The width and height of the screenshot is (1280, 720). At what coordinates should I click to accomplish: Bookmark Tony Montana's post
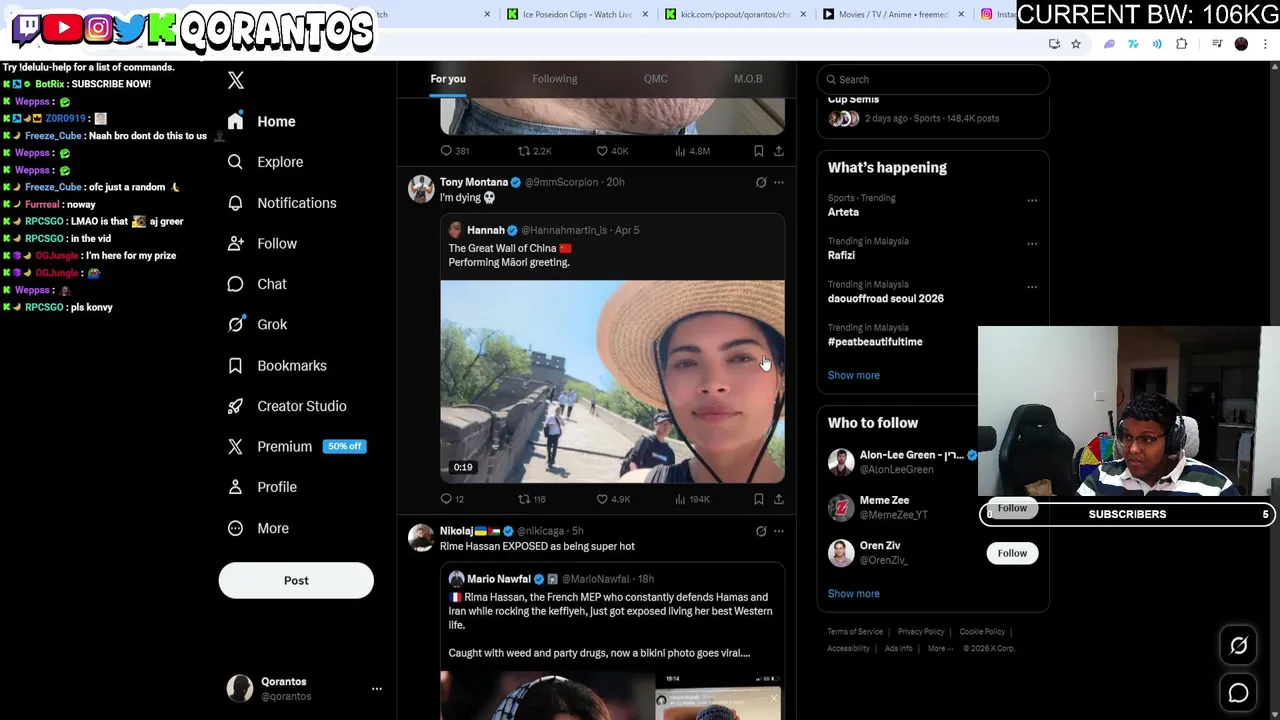pyautogui.click(x=759, y=499)
